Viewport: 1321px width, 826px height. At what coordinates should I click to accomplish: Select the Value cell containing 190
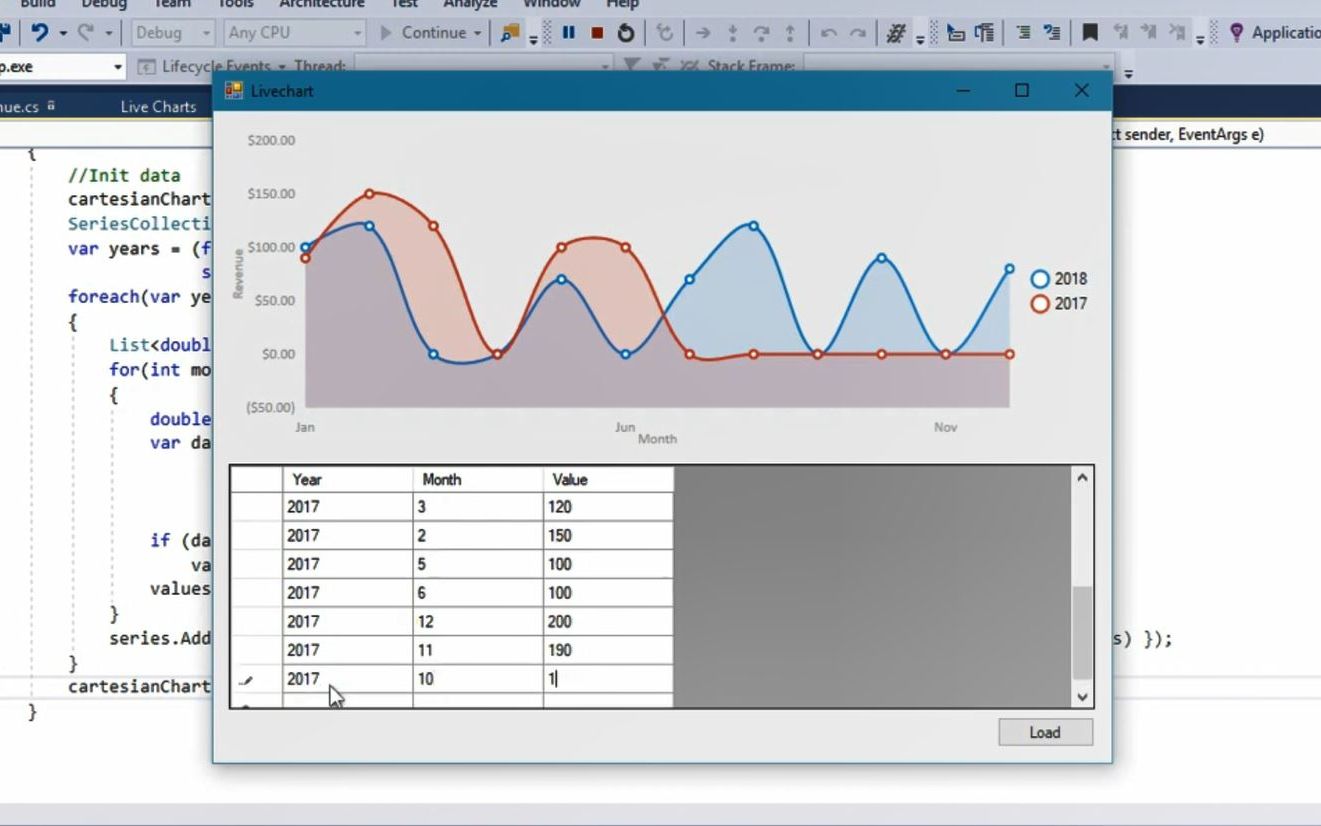point(608,650)
